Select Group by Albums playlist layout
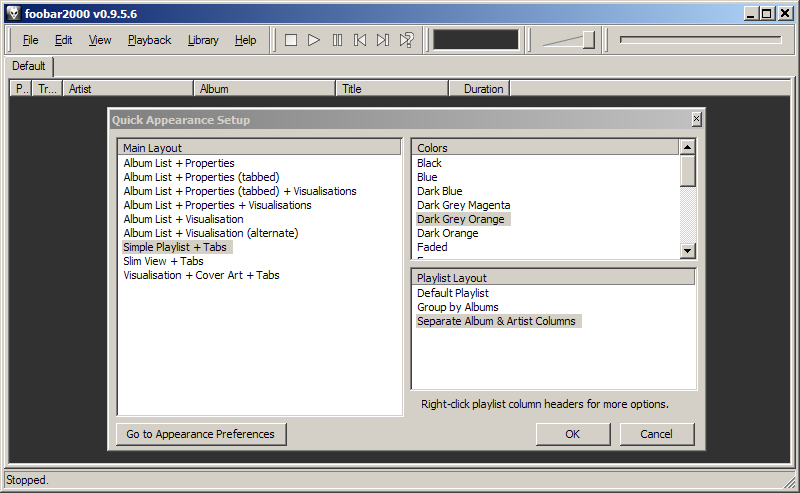800x493 pixels. (x=458, y=307)
